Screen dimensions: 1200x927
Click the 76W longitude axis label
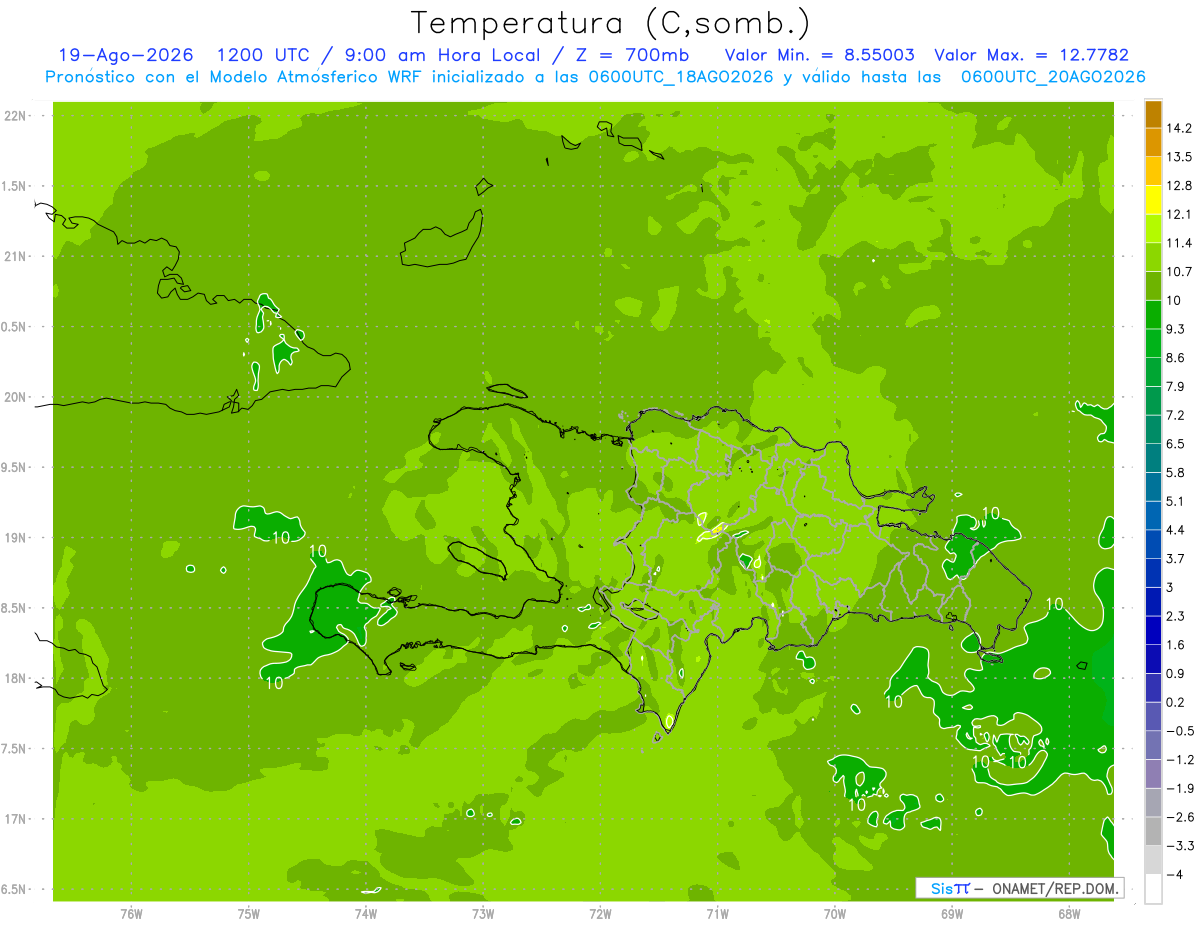pyautogui.click(x=131, y=912)
